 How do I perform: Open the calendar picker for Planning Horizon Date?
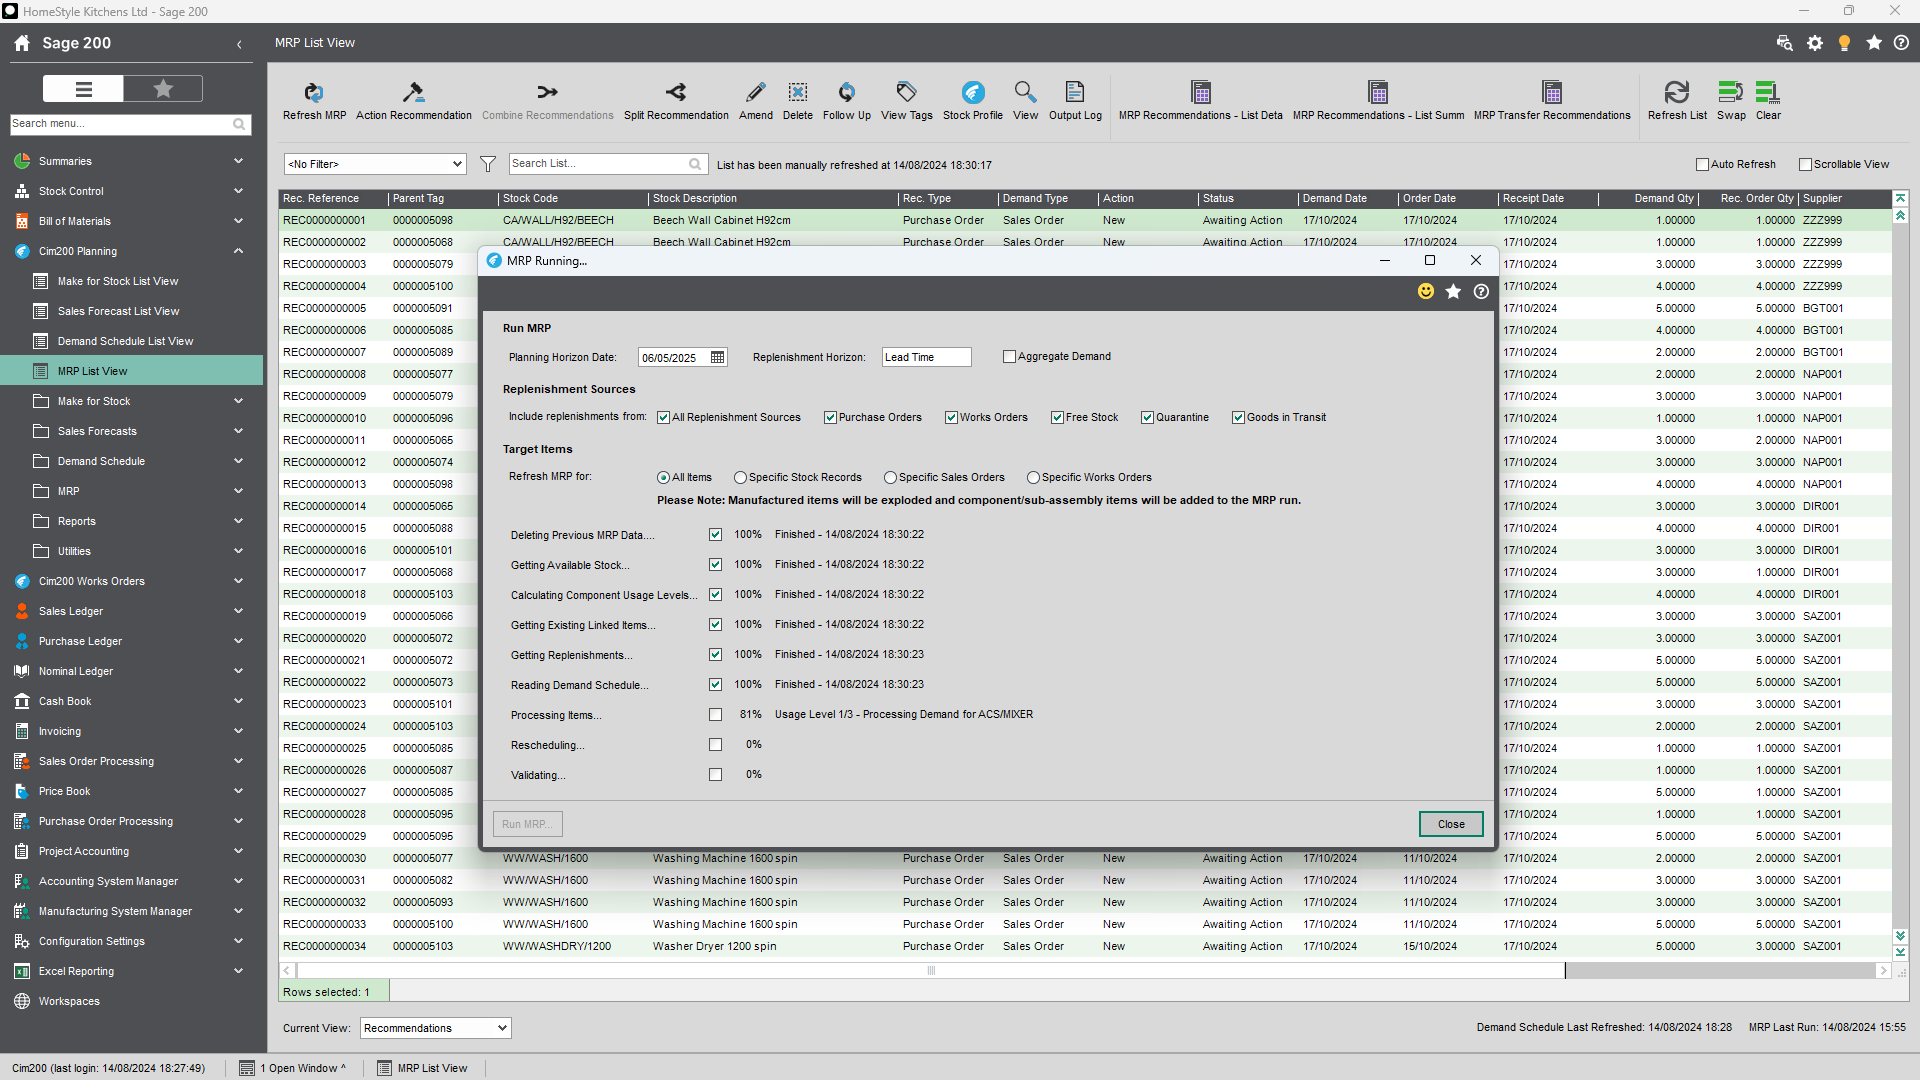(x=717, y=357)
